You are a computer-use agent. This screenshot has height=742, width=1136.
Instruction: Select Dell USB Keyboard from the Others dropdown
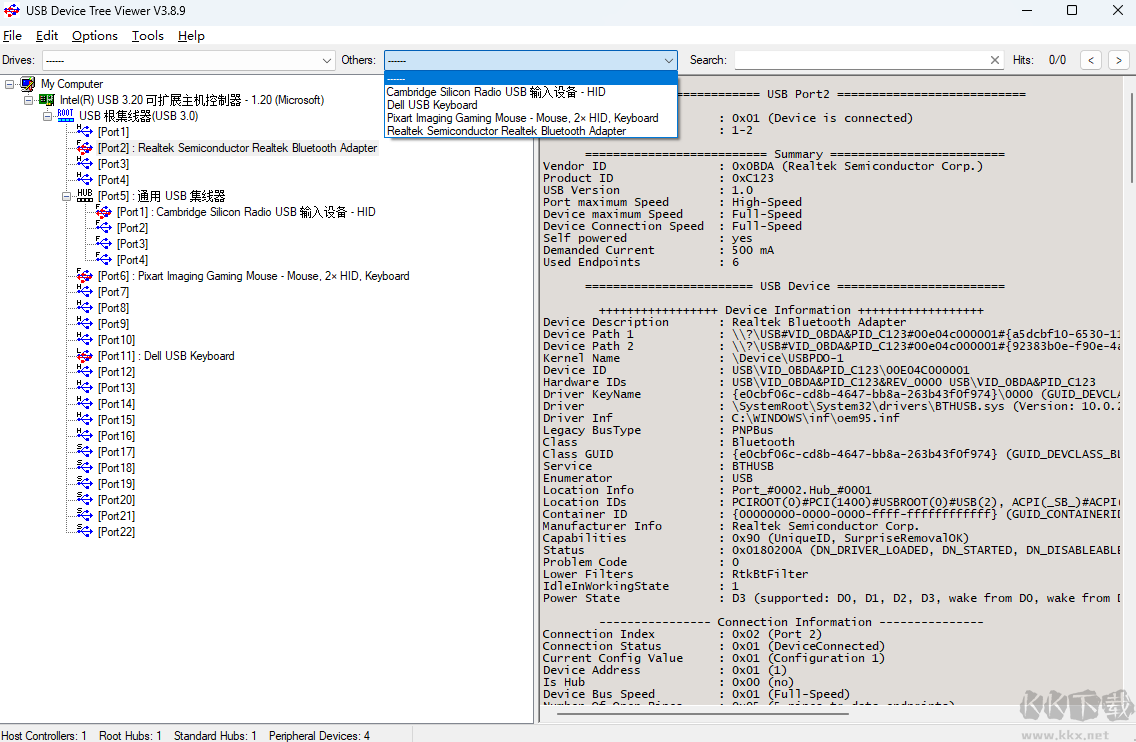point(431,104)
